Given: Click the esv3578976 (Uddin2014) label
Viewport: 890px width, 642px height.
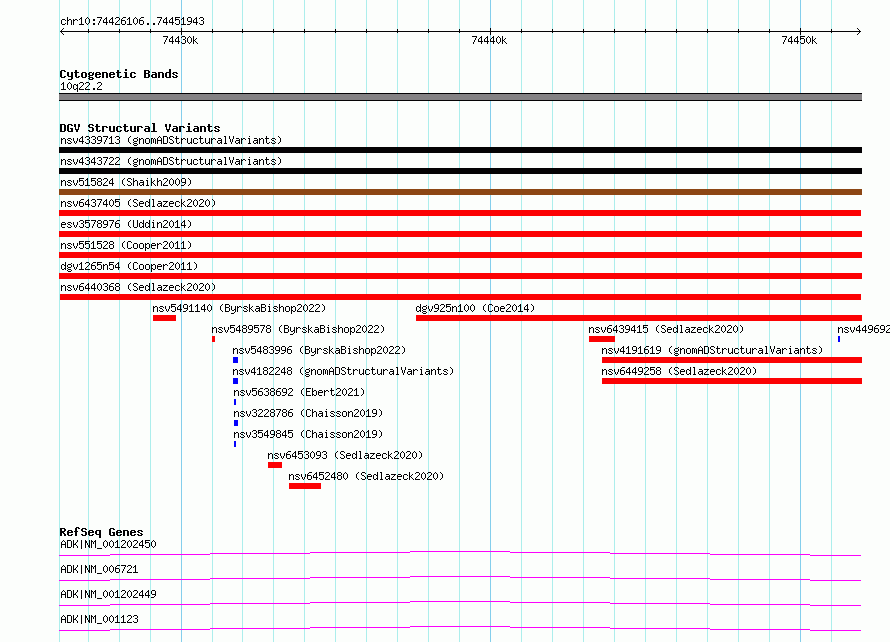Looking at the screenshot, I should coord(126,224).
